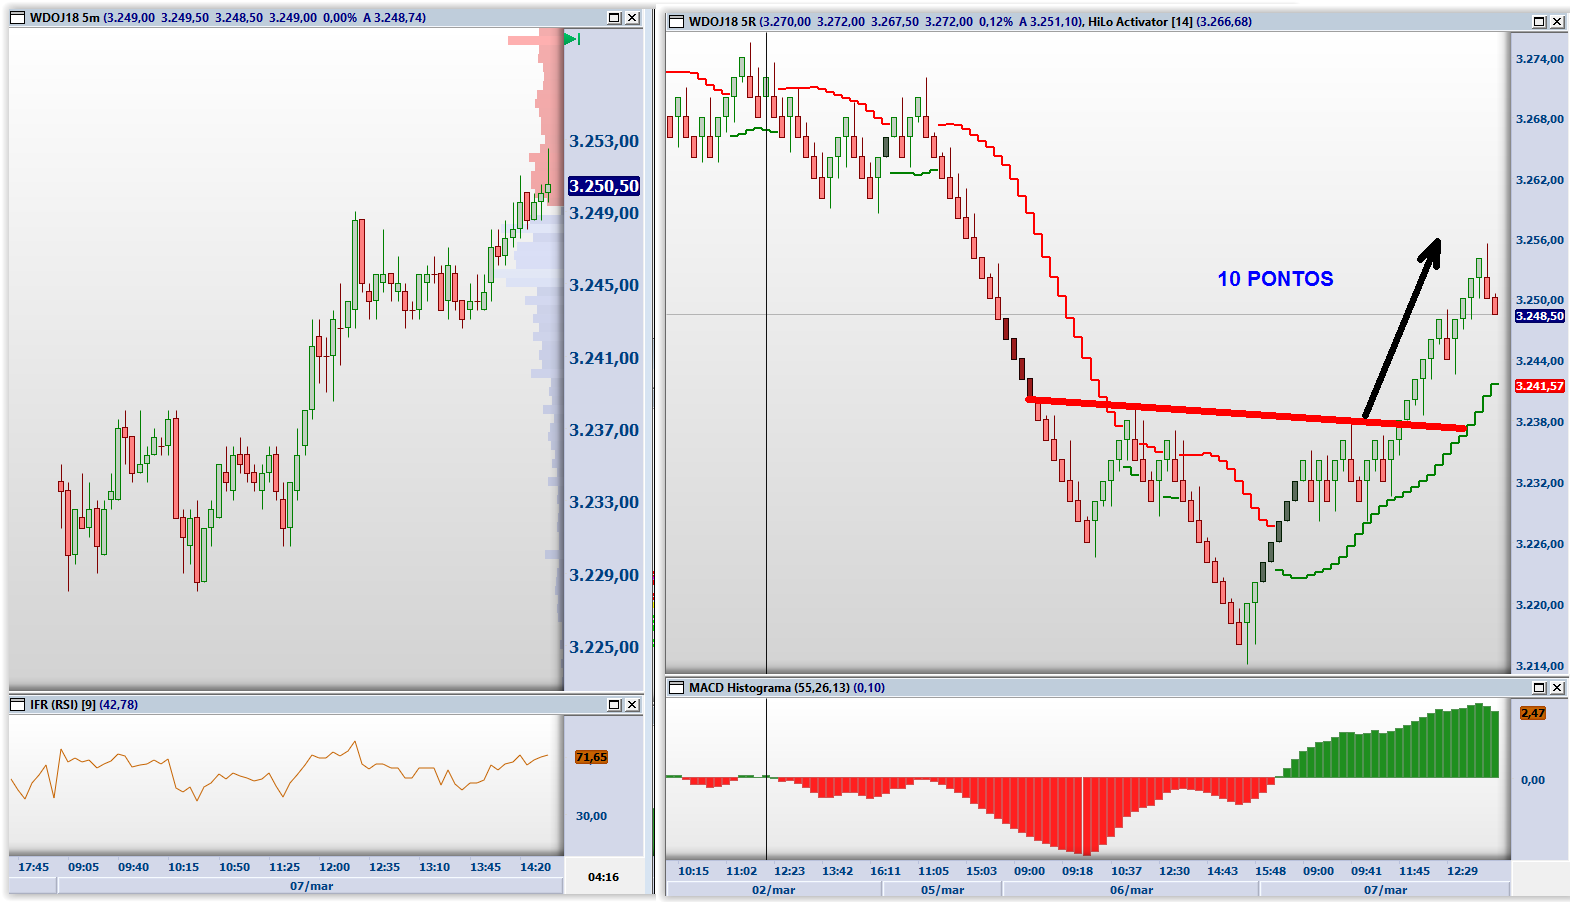This screenshot has width=1570, height=902.
Task: Maximize the IFR (RSI) indicator panel
Action: (x=614, y=705)
